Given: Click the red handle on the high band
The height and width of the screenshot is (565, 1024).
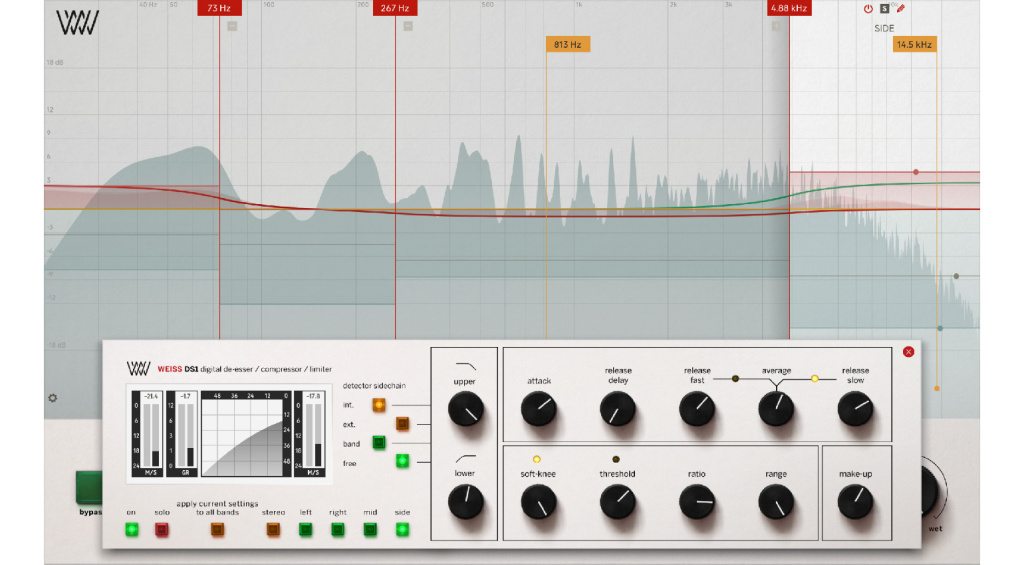Looking at the screenshot, I should (x=916, y=172).
